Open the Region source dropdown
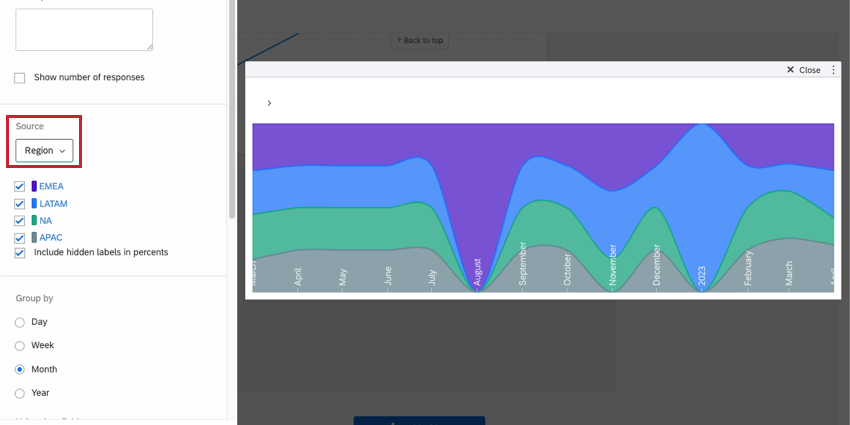This screenshot has width=850, height=425. (44, 150)
